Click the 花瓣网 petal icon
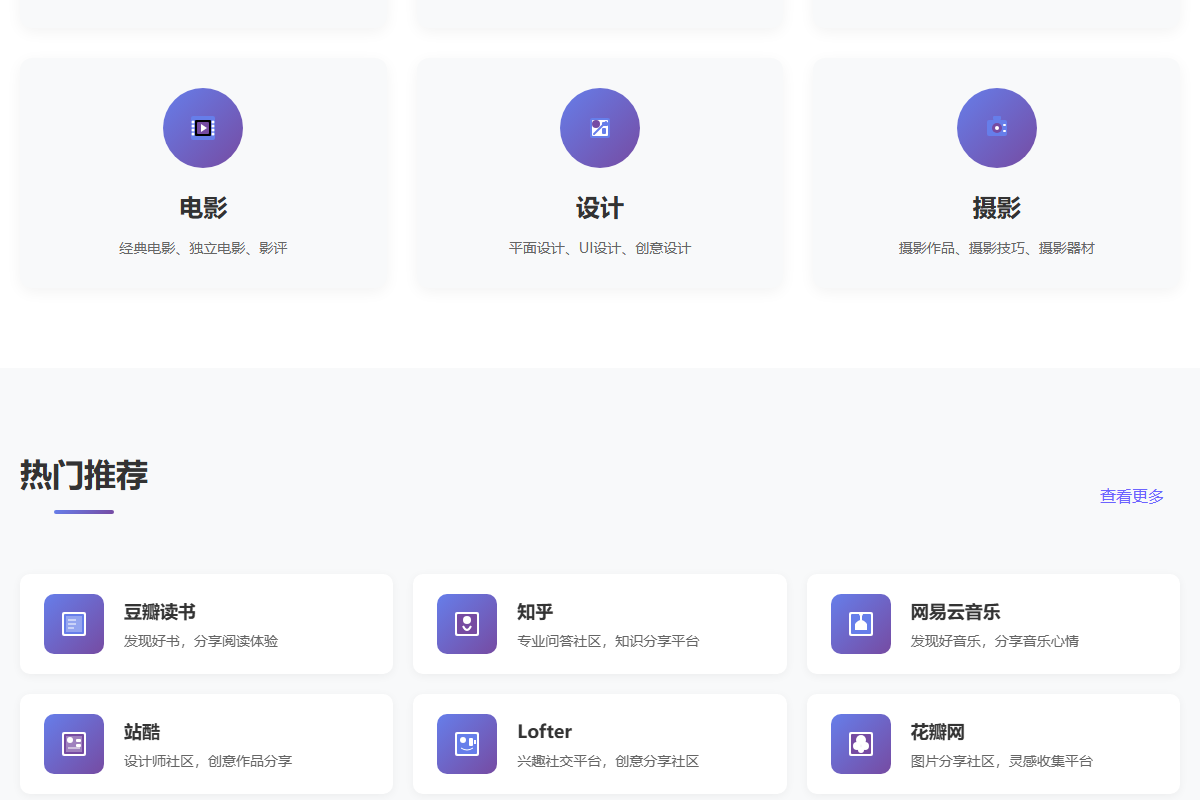 pyautogui.click(x=860, y=743)
